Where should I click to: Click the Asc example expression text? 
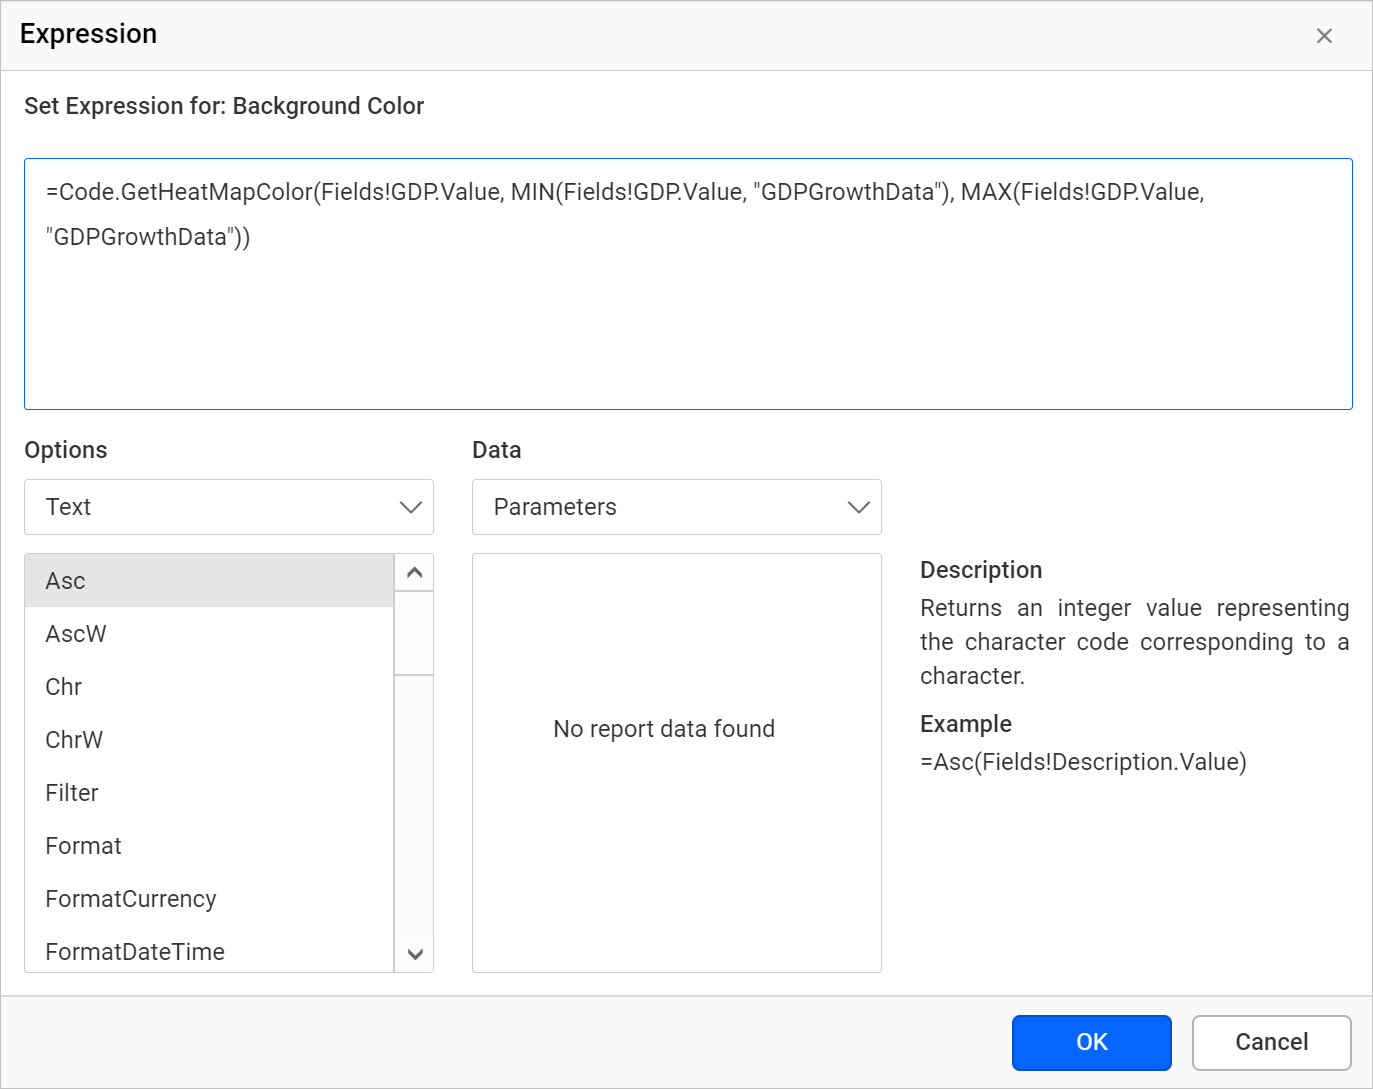(x=1083, y=761)
